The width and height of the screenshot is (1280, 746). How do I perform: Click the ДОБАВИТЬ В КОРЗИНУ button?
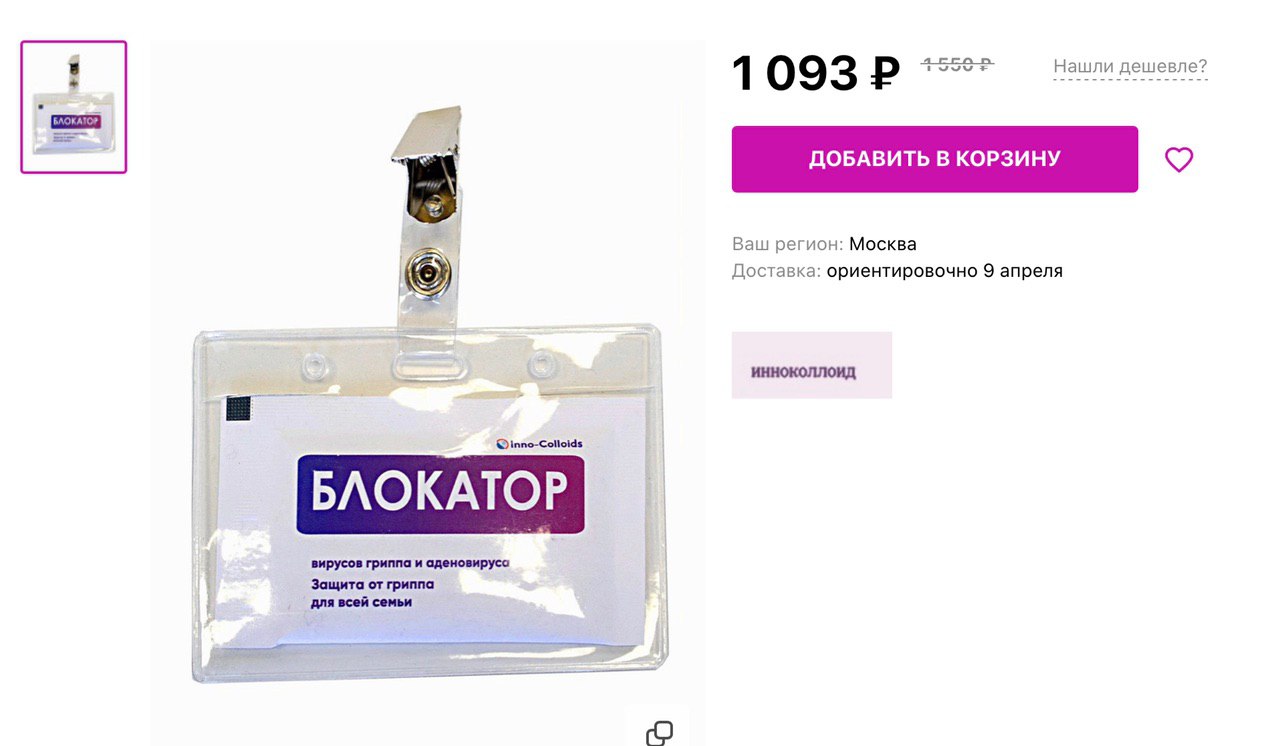(x=934, y=159)
